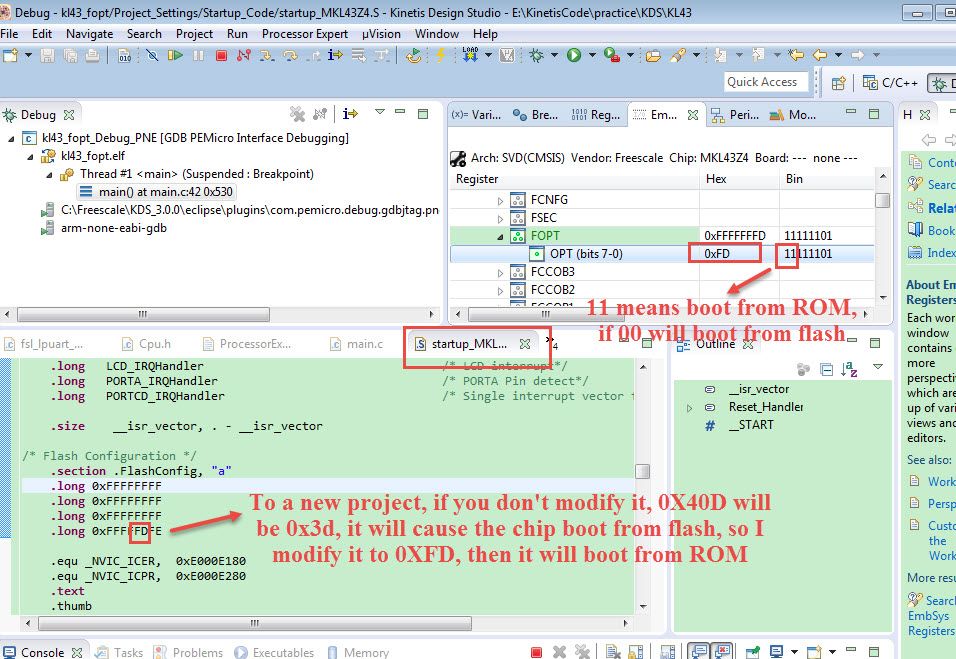Select main() at main.c:42 stack frame
The height and width of the screenshot is (659, 956).
pos(156,192)
